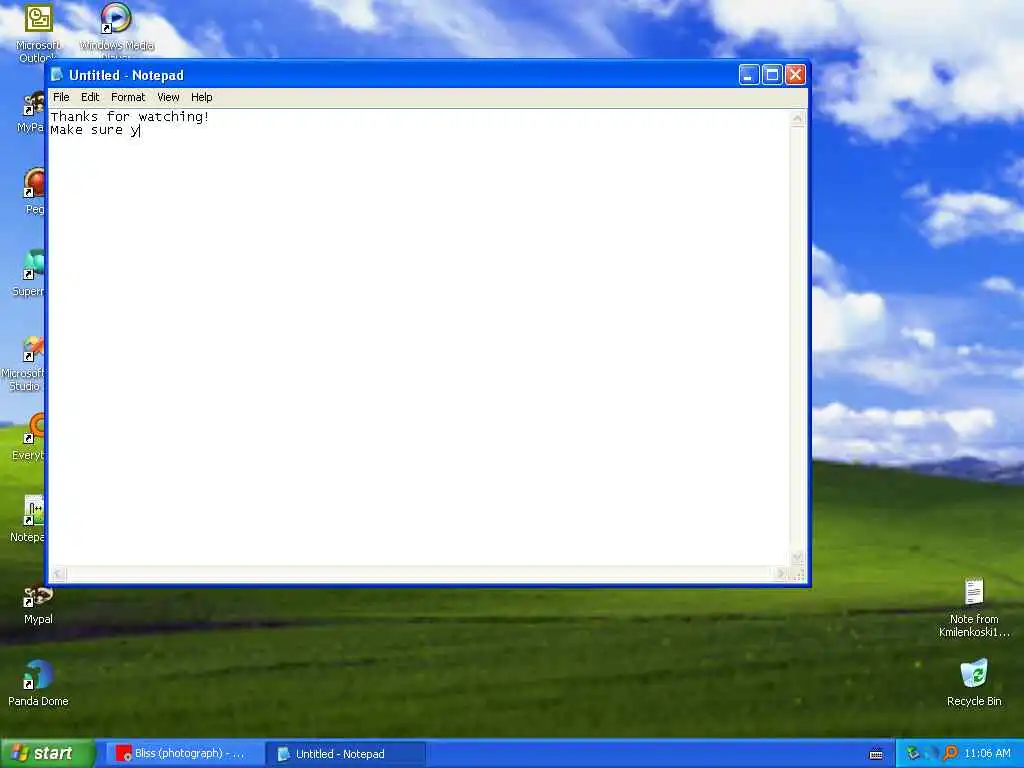Click the Notepad title bar icon
The width and height of the screenshot is (1024, 768).
(x=57, y=74)
